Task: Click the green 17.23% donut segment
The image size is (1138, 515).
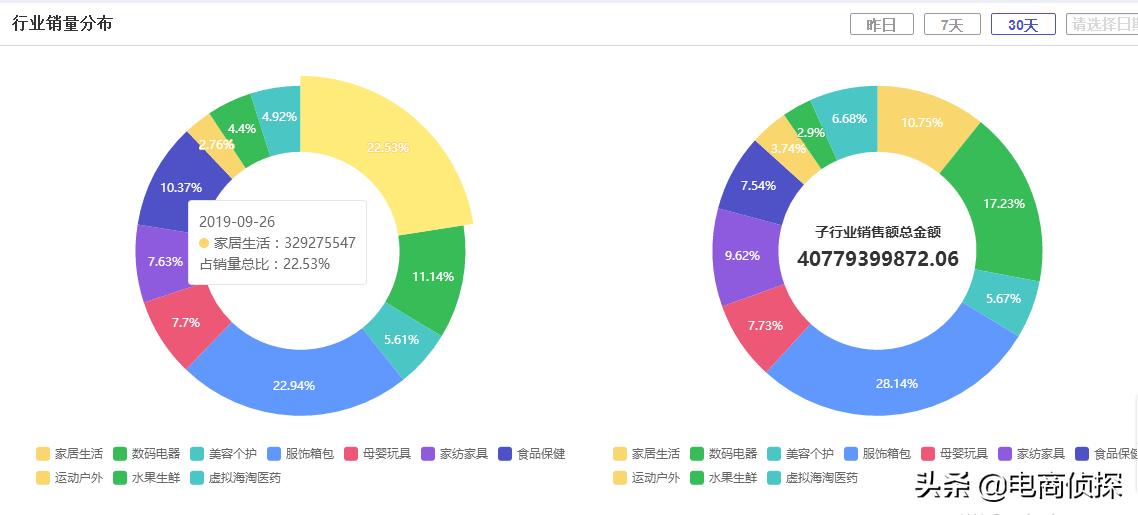Action: point(1003,204)
